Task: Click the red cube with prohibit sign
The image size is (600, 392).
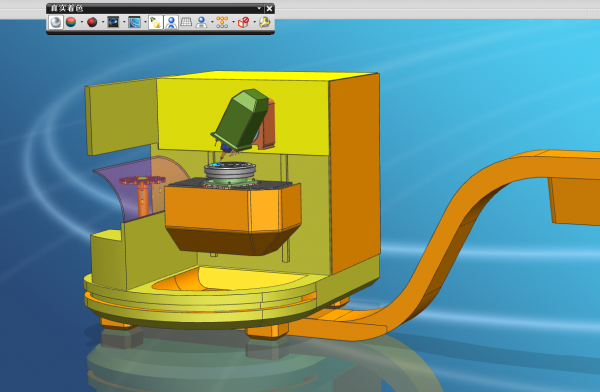Action: click(x=243, y=22)
